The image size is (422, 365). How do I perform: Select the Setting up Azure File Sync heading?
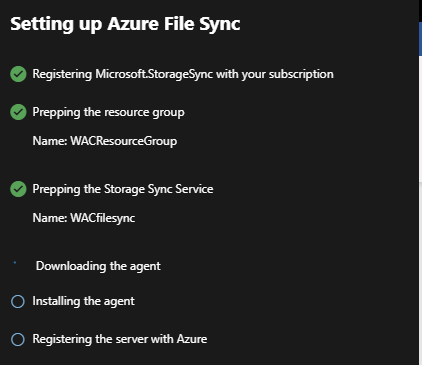(x=125, y=24)
